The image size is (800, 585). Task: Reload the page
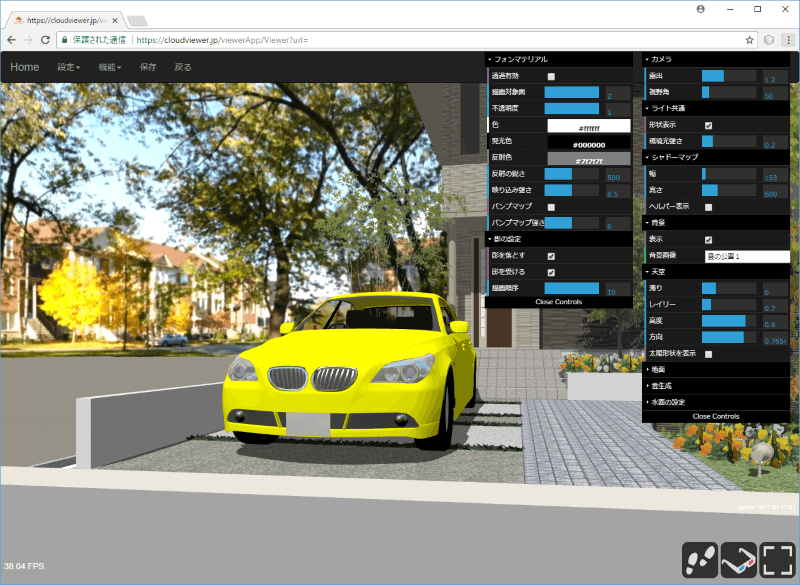pyautogui.click(x=45, y=40)
